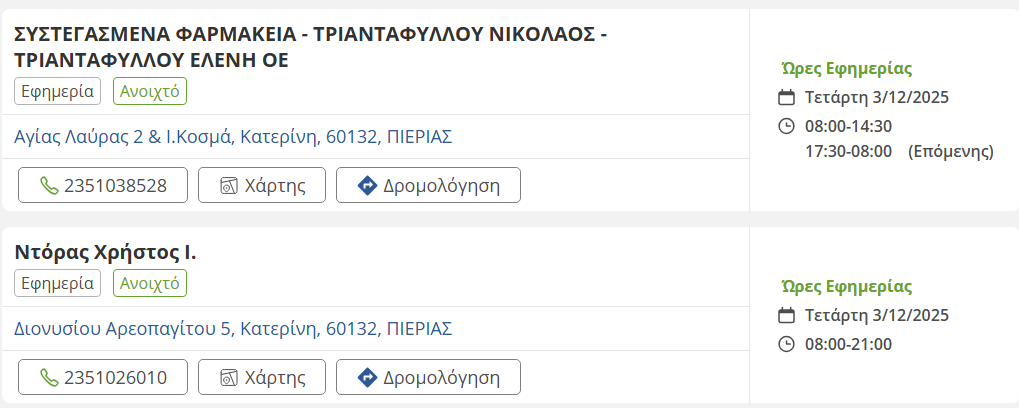Click calendar icon in Τριανταφύλλου duty hours
This screenshot has height=408, width=1019.
[x=787, y=98]
